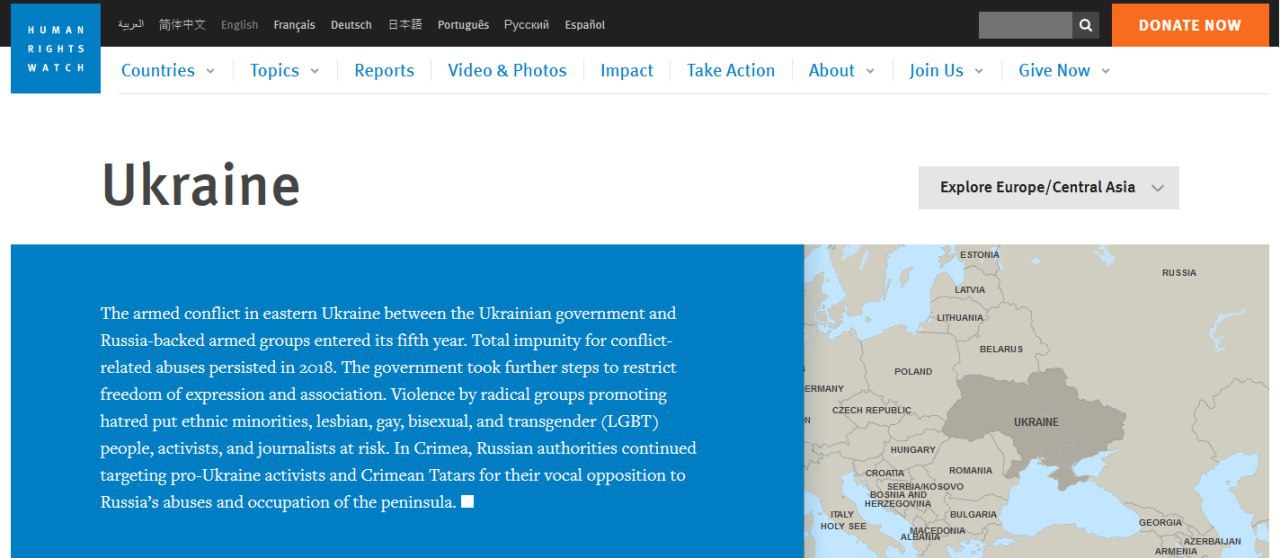Click the Czech Republic map label

pyautogui.click(x=872, y=410)
